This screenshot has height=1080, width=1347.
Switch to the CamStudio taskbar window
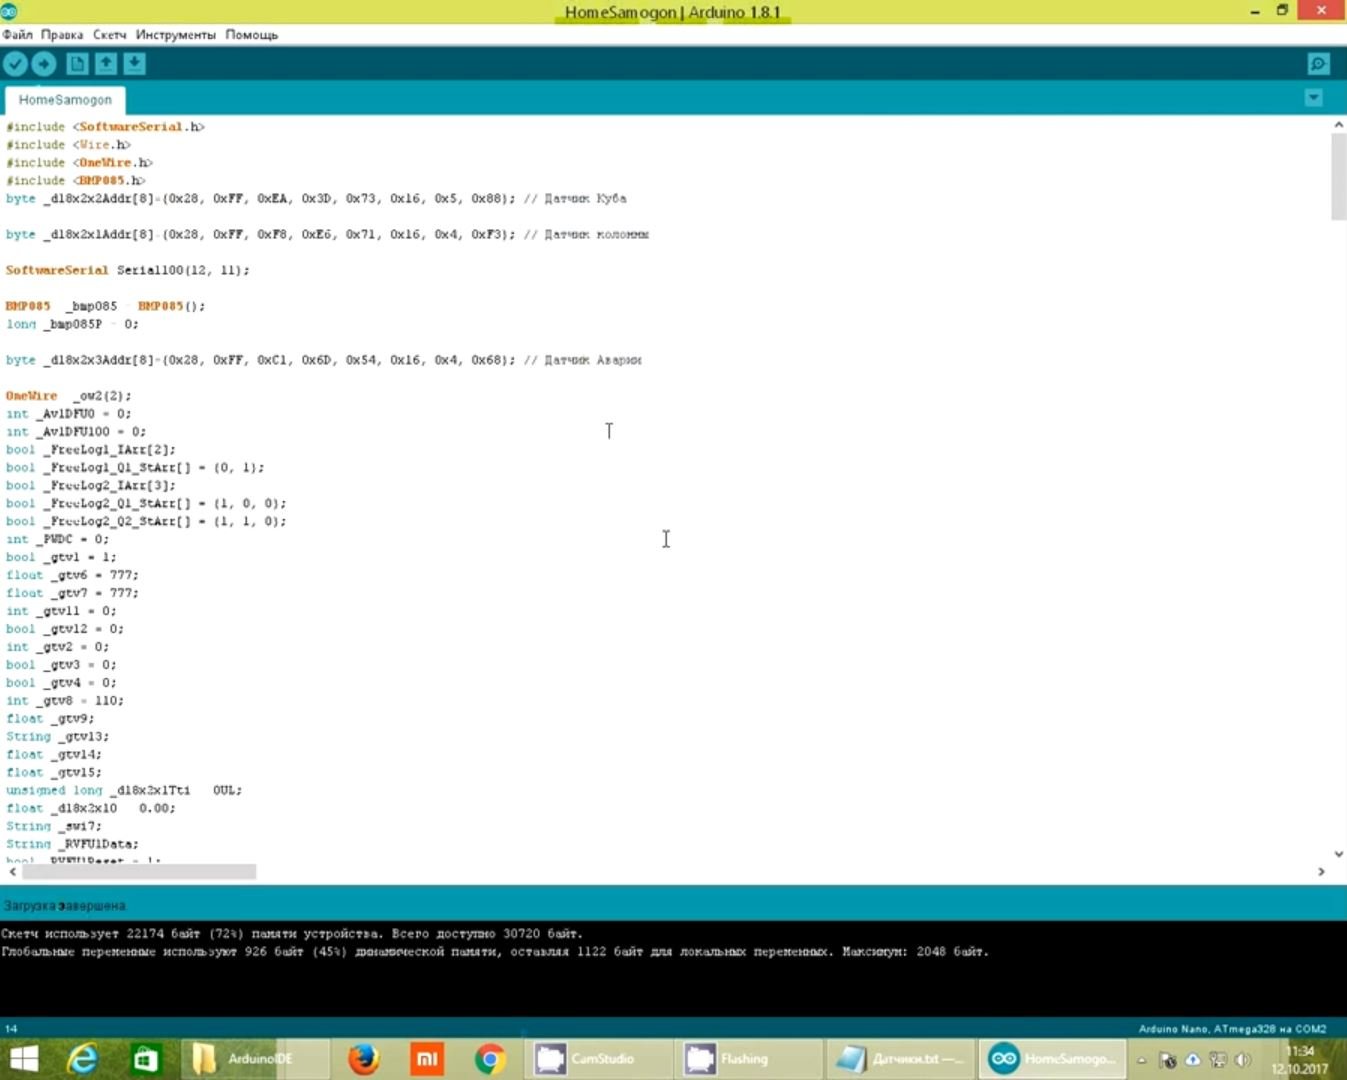click(x=600, y=1059)
